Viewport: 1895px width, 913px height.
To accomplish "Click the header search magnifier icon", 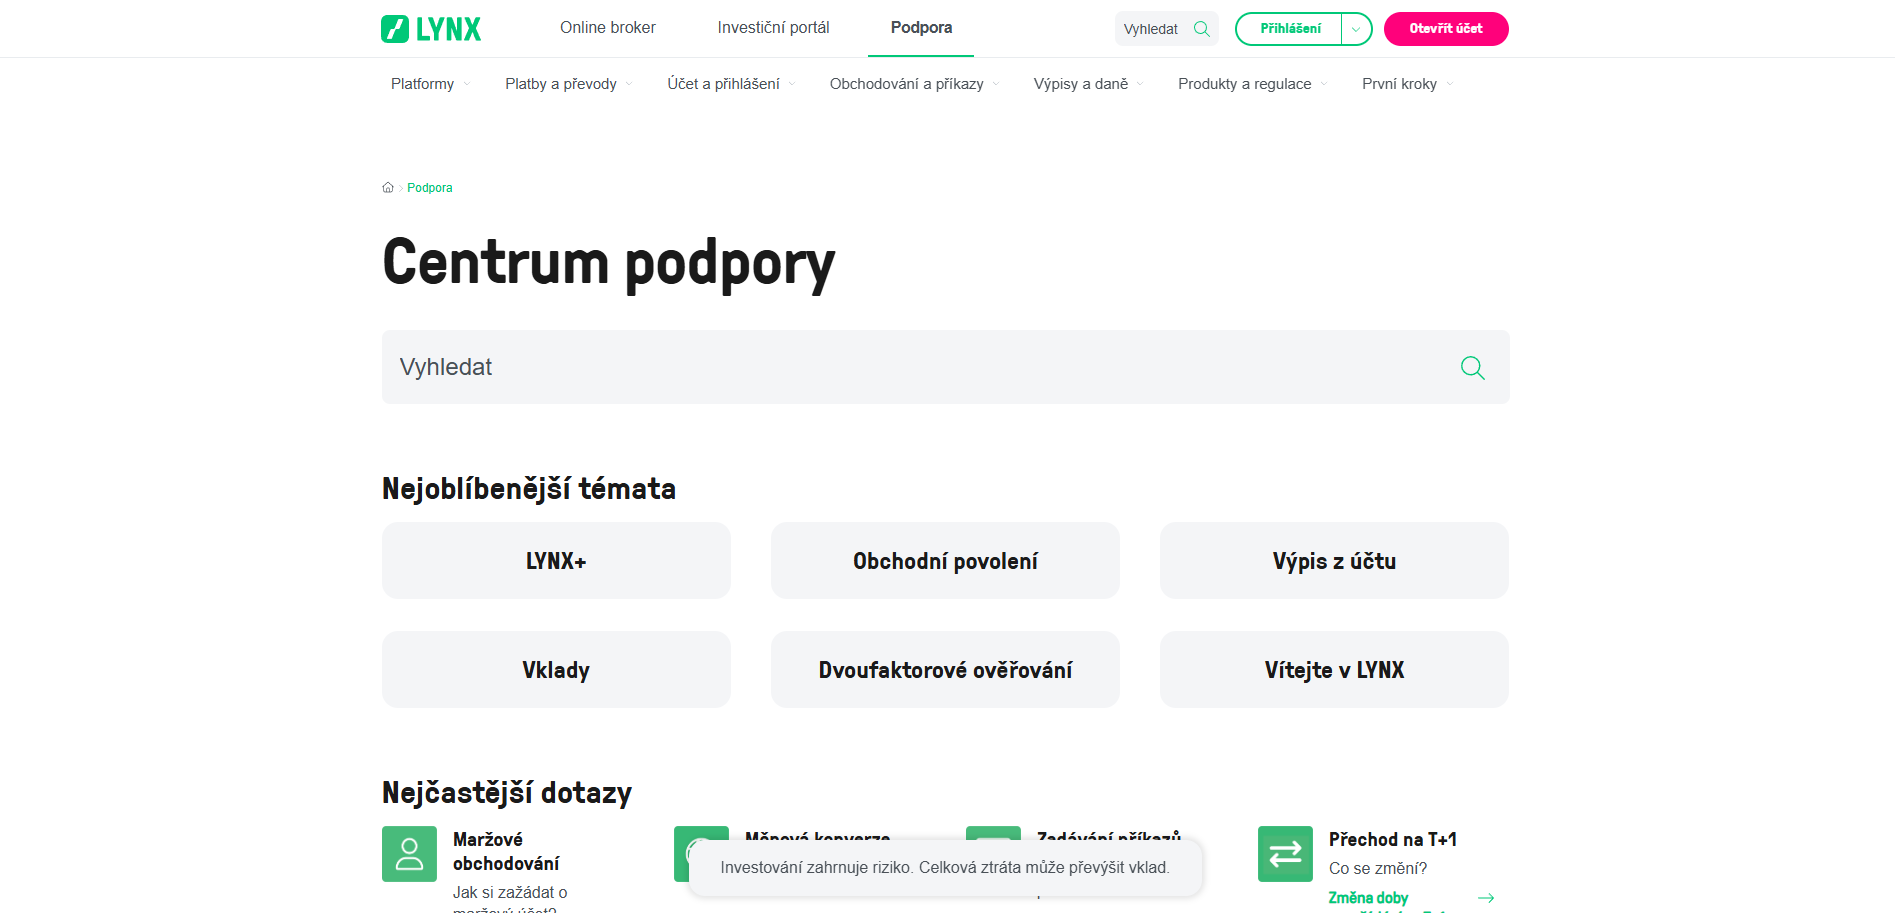I will [1202, 29].
